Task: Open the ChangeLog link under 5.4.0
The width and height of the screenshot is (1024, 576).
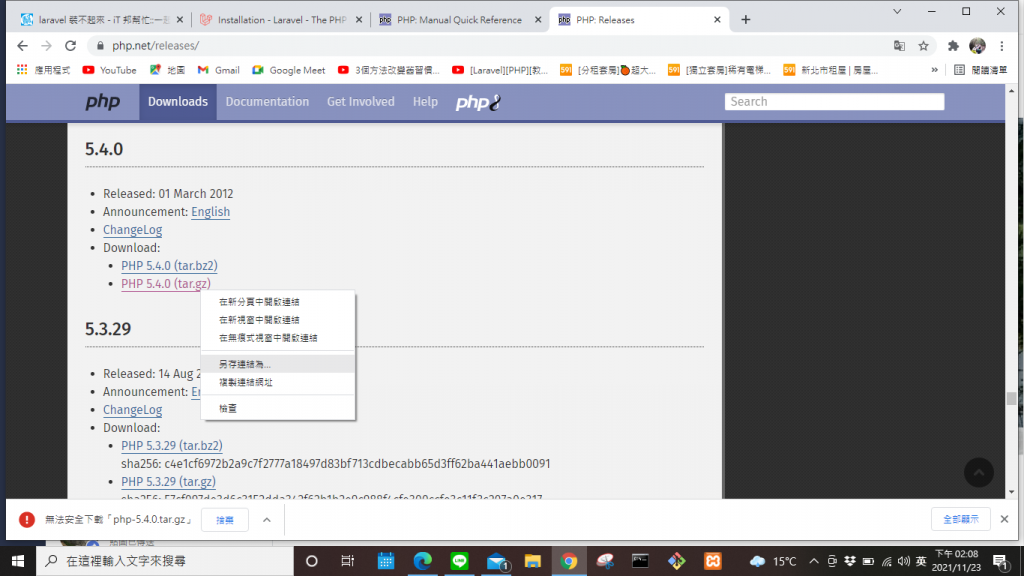Action: [133, 230]
